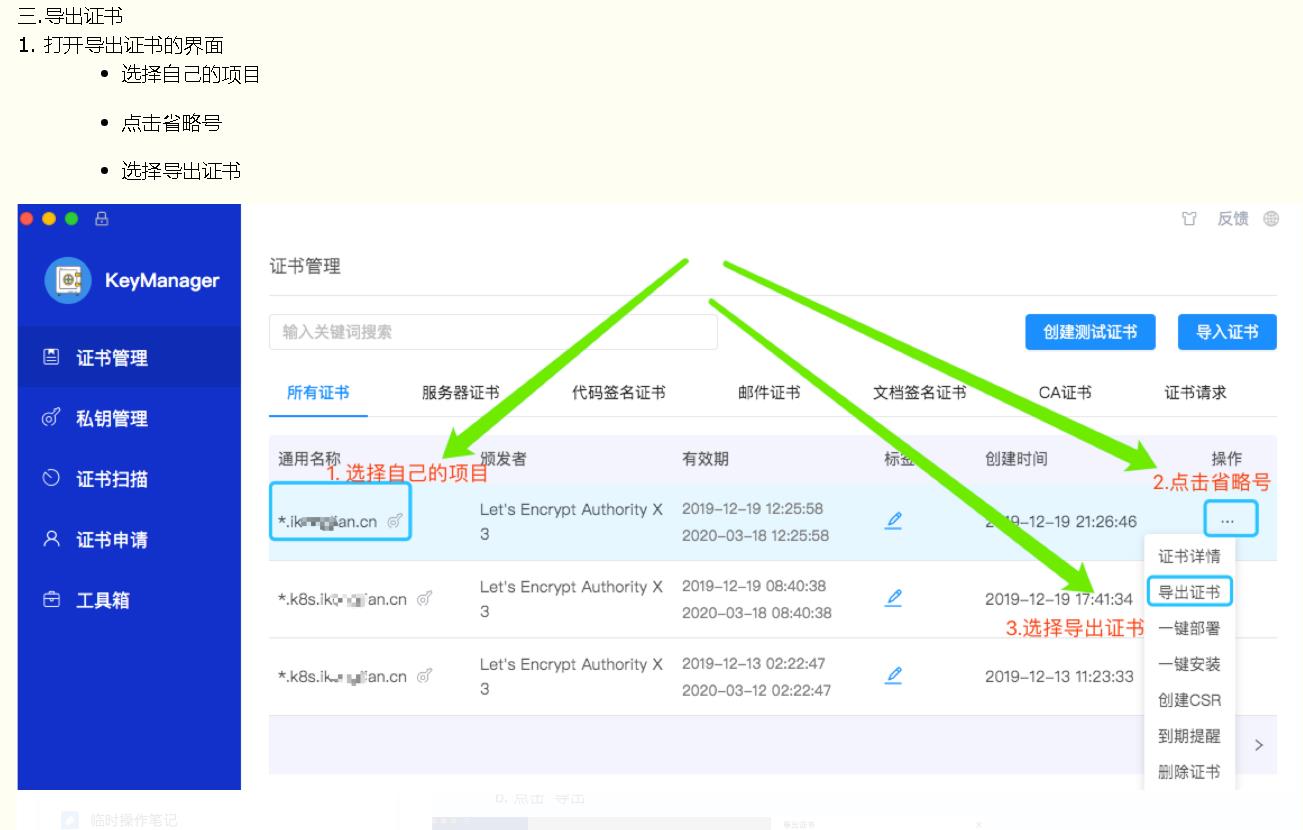The image size is (1303, 830).
Task: Open the 证书管理 sidebar section
Action: pyautogui.click(x=129, y=357)
